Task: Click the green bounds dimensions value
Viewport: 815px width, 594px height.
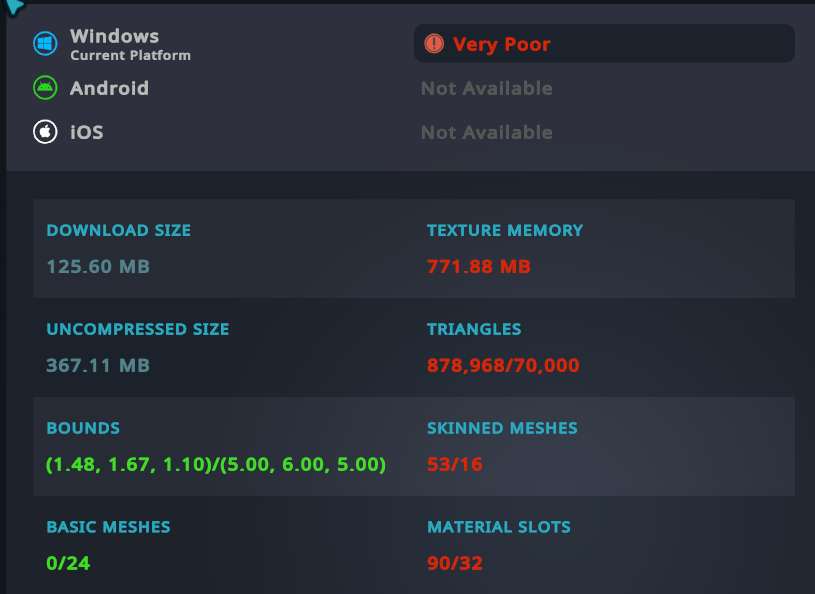Action: click(216, 464)
